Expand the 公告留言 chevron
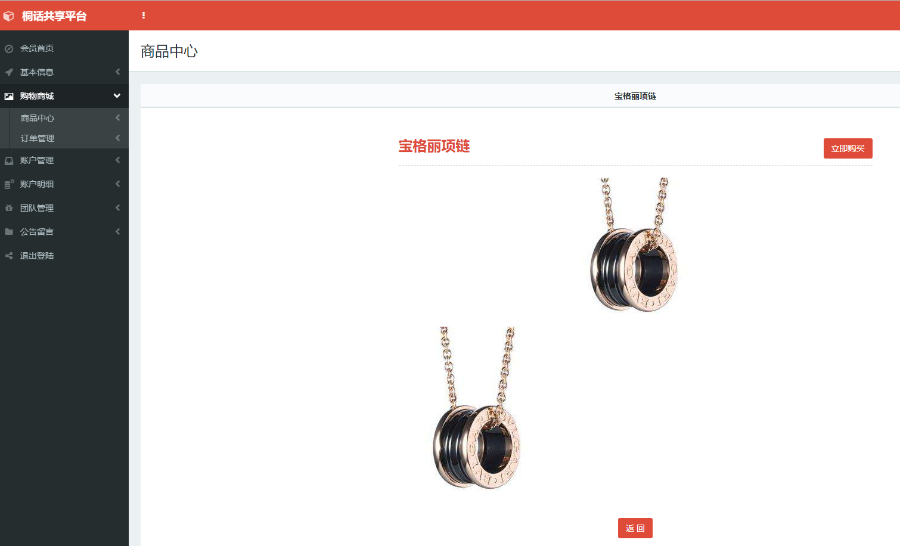 118,231
